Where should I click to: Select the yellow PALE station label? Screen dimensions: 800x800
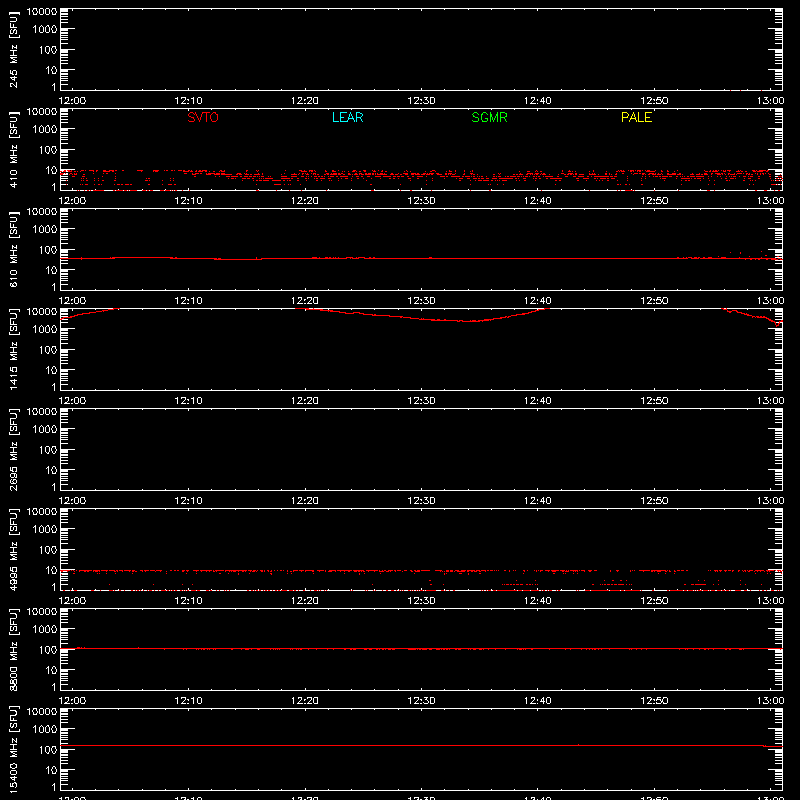[636, 117]
